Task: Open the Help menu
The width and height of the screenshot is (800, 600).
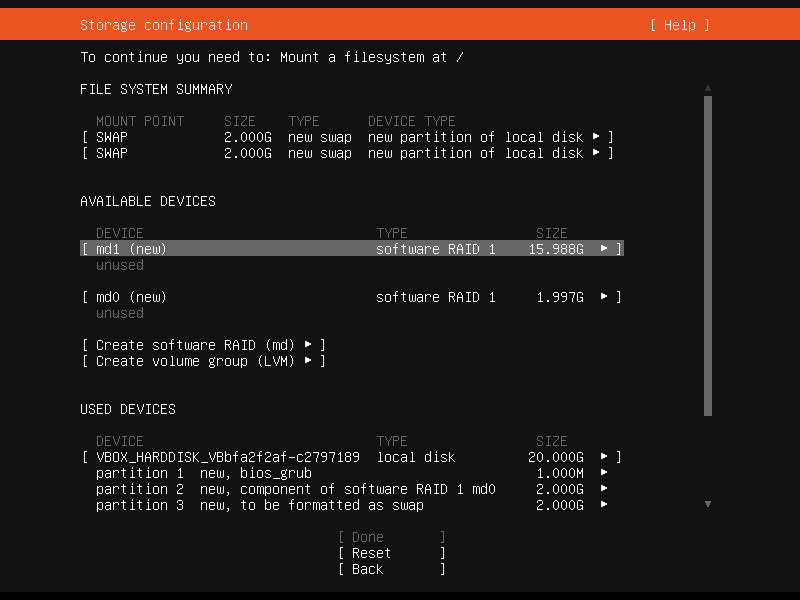Action: (680, 25)
